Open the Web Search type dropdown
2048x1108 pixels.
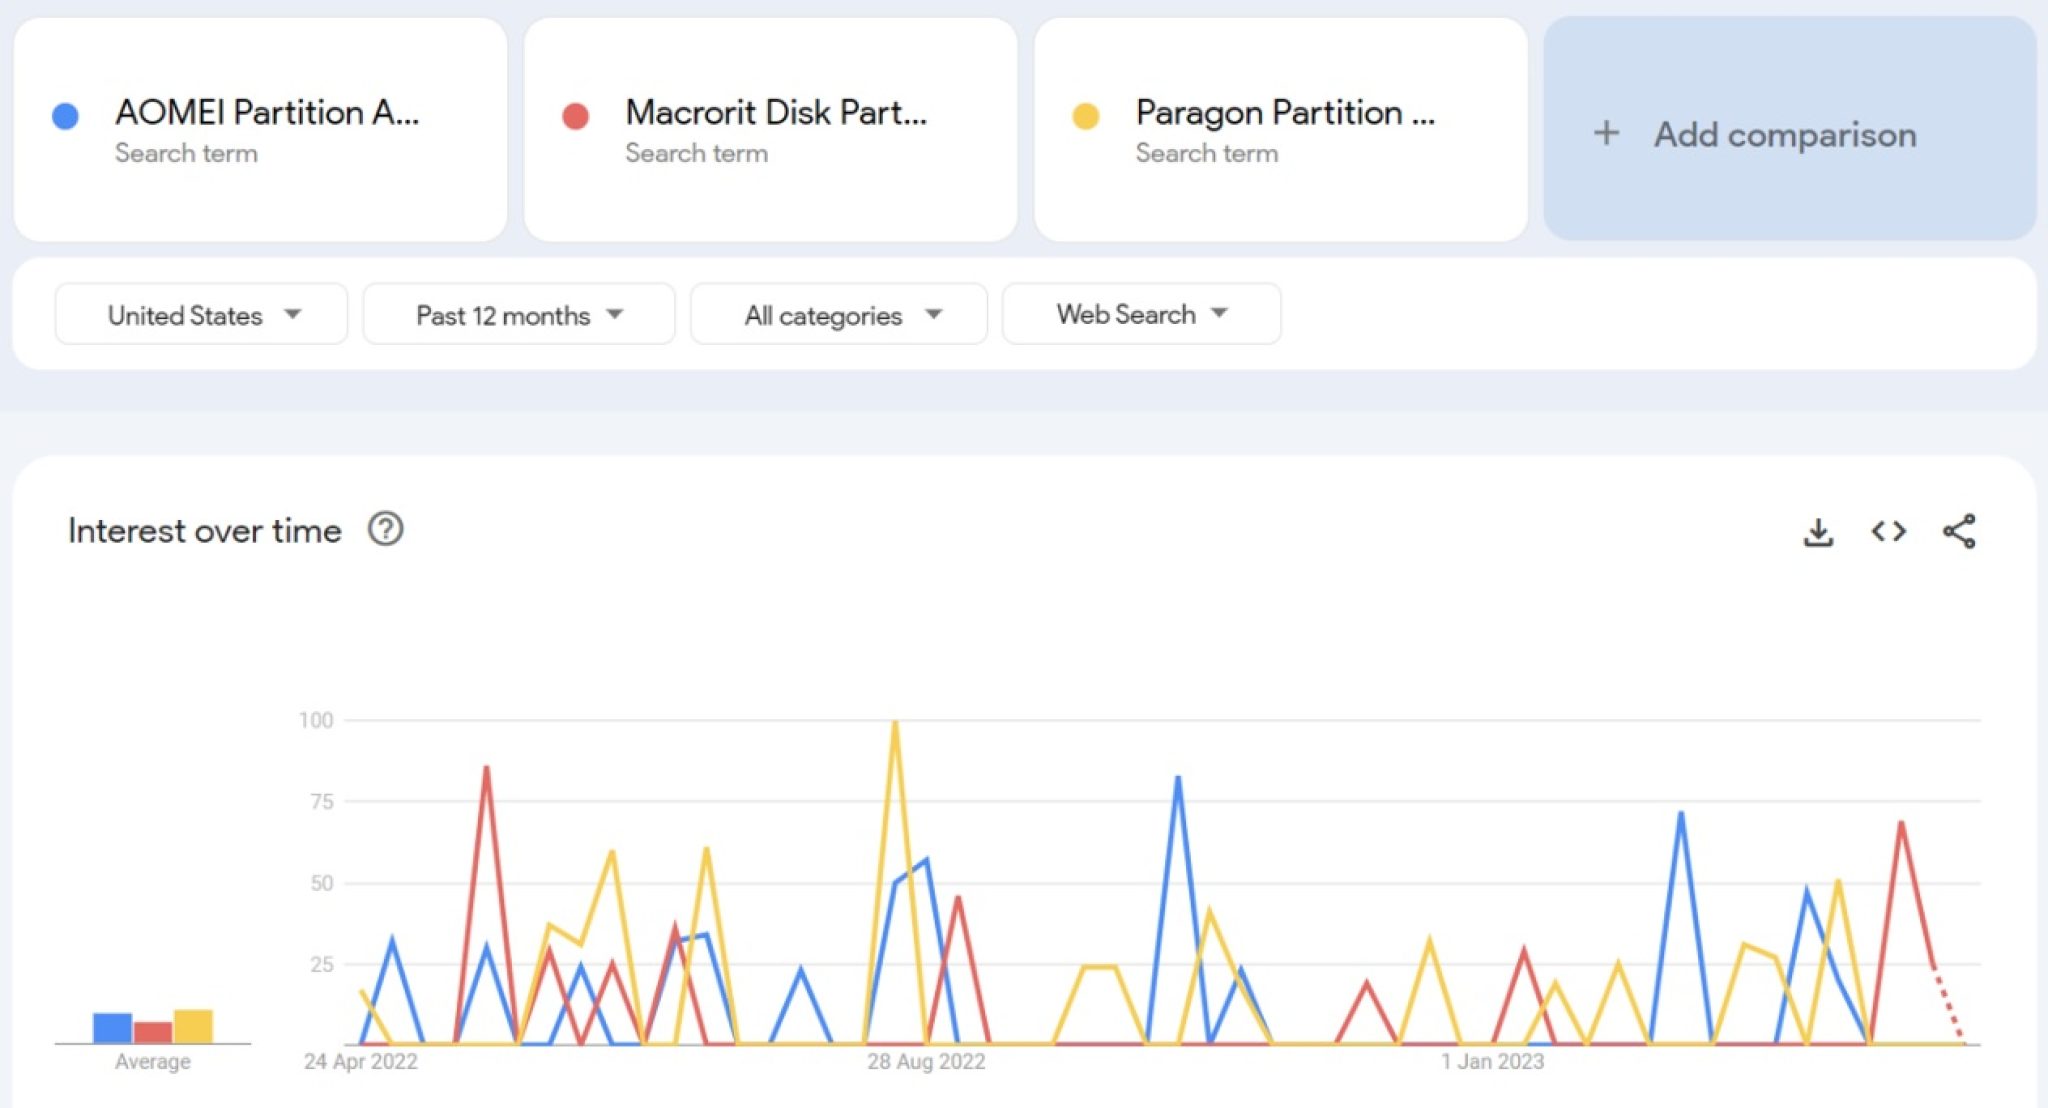1141,314
